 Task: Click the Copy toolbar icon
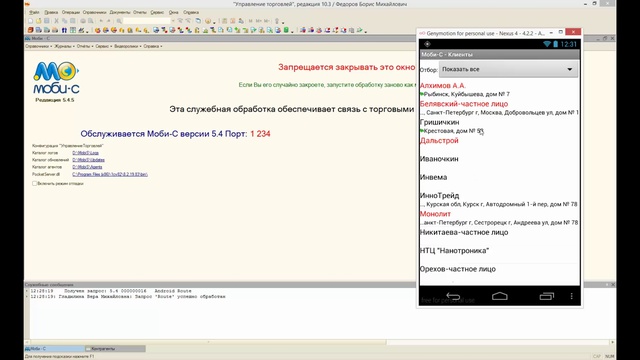[64, 21]
